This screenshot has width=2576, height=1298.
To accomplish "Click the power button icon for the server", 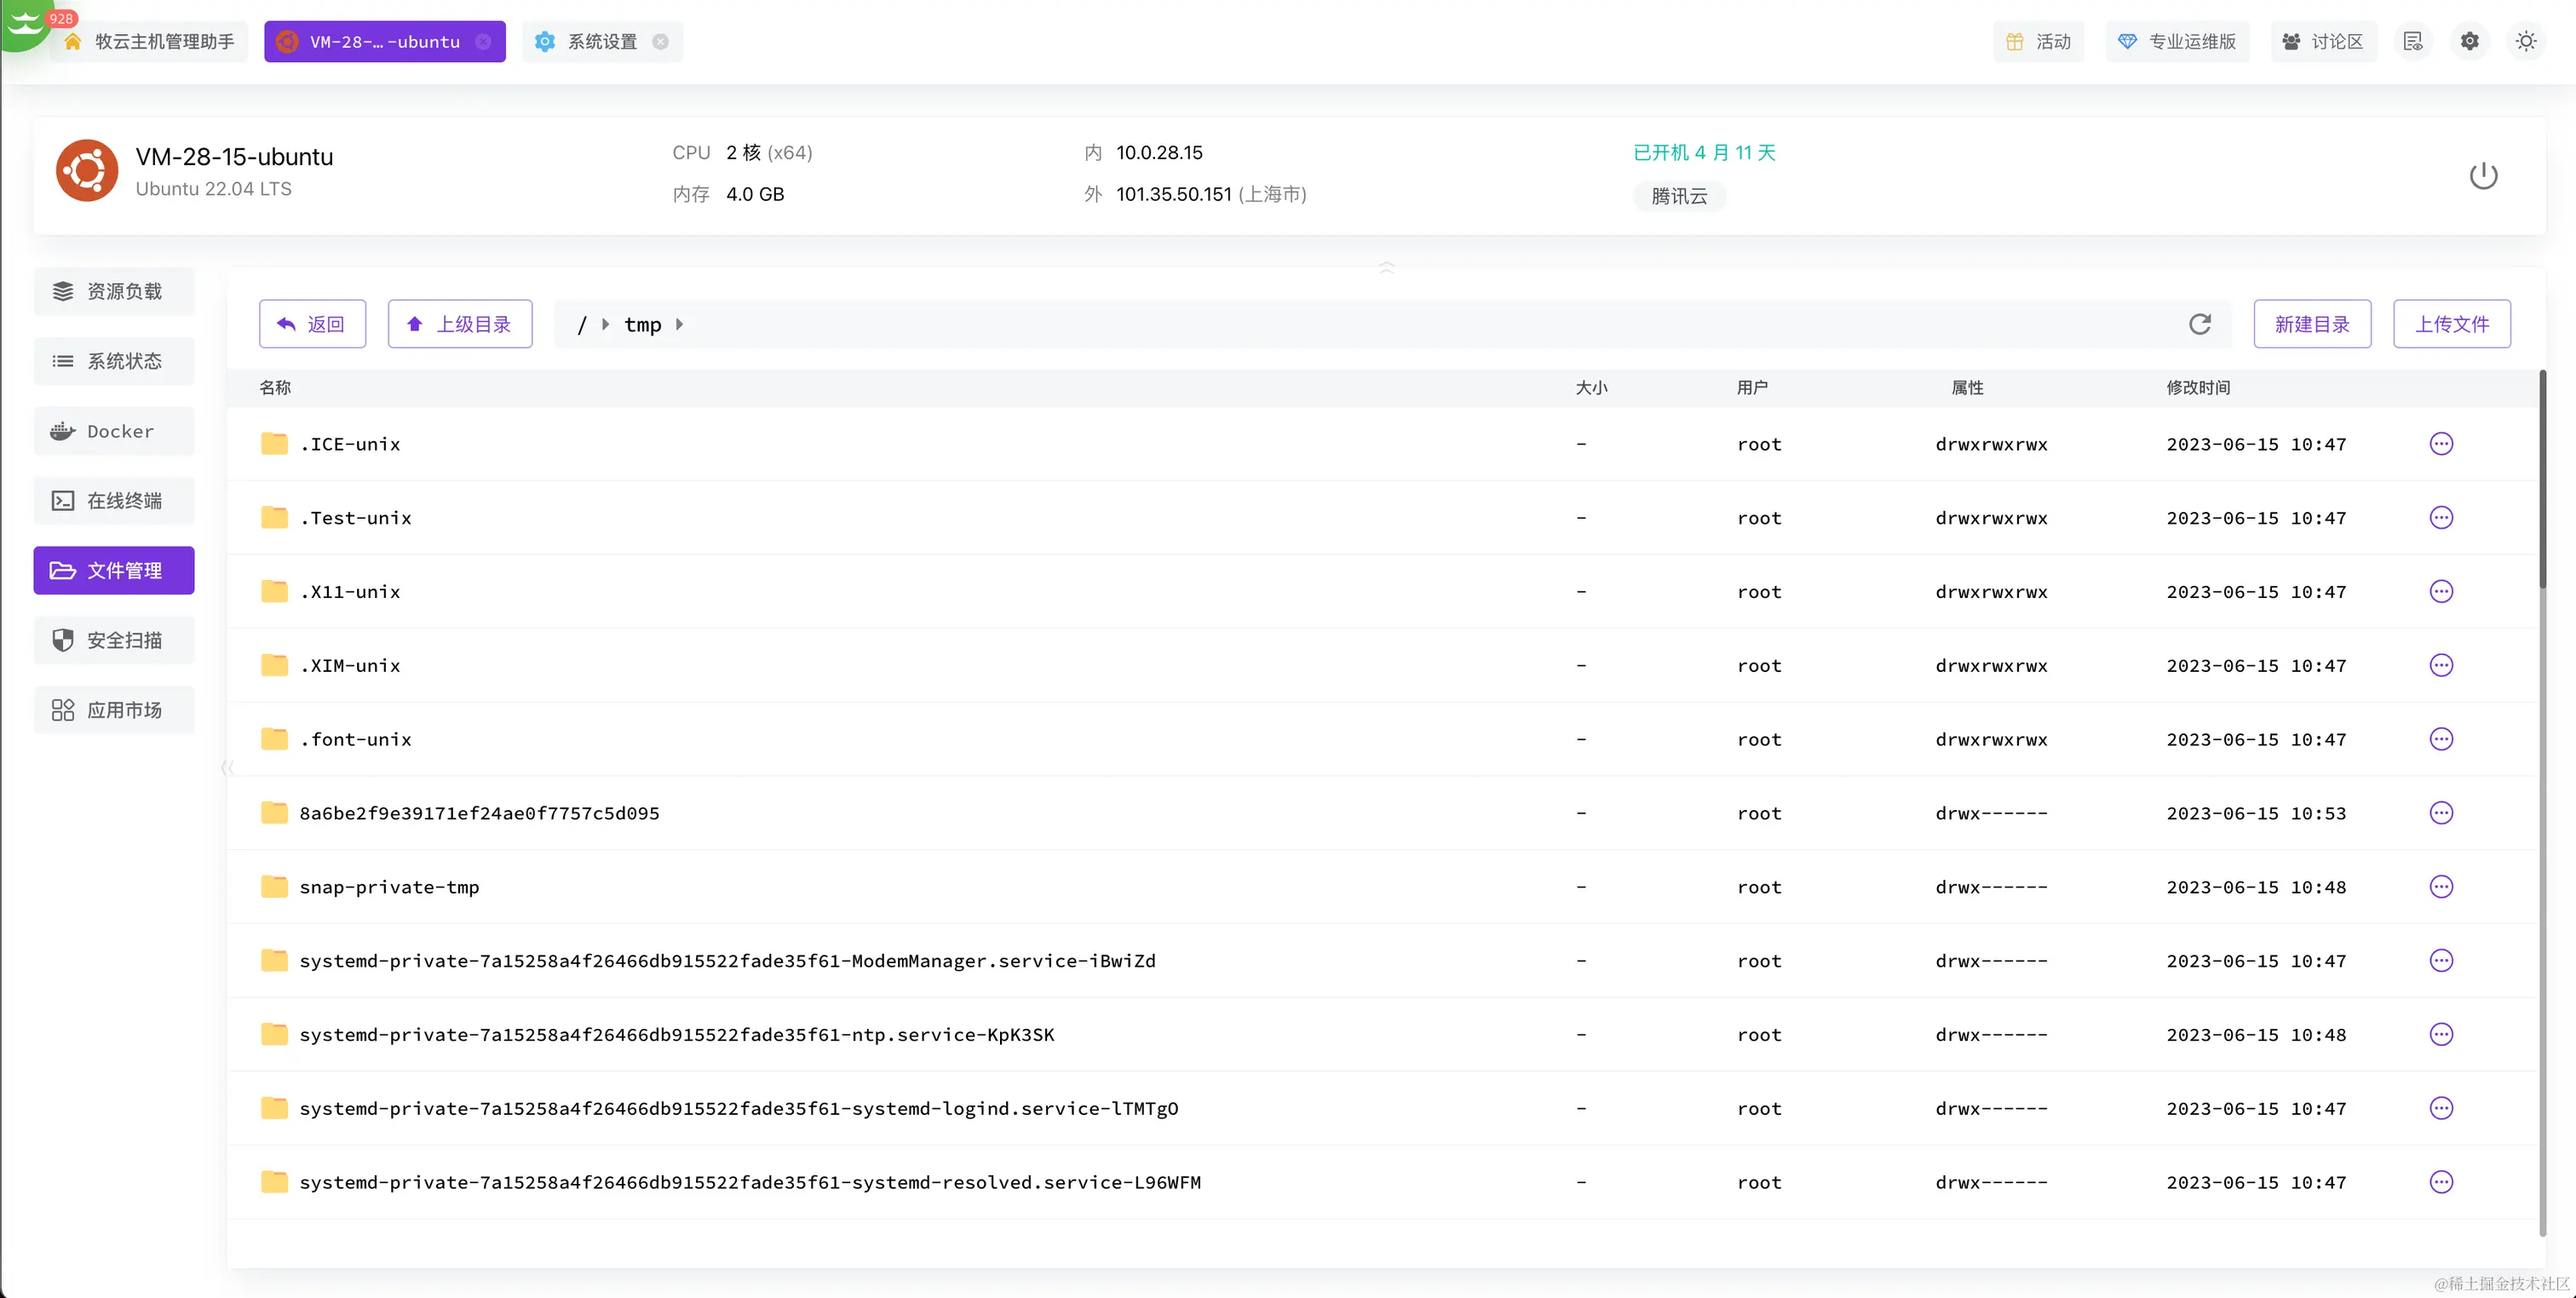I will pyautogui.click(x=2482, y=176).
